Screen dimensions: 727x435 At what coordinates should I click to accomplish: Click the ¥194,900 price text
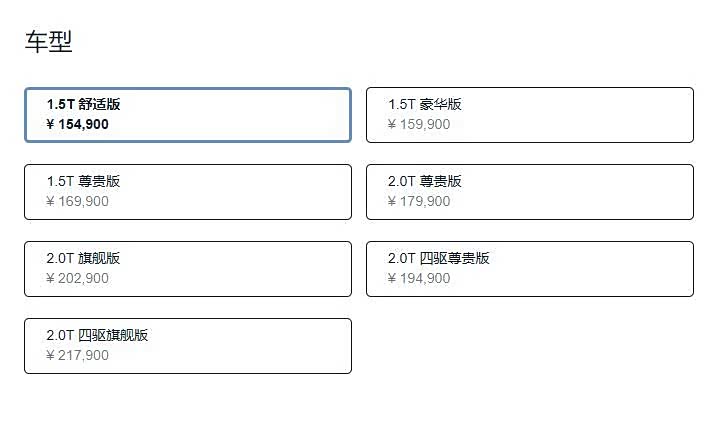click(x=419, y=279)
